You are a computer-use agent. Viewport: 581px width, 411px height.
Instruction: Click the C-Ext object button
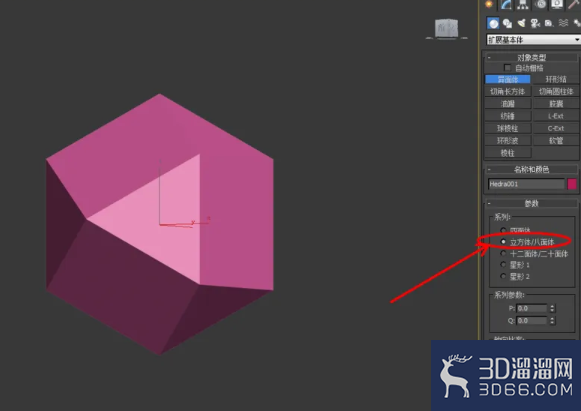[556, 128]
